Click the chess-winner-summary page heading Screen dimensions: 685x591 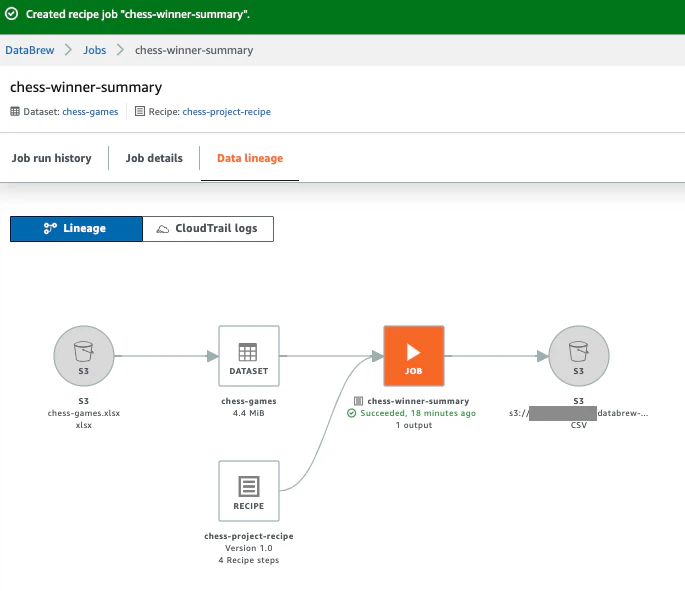point(86,87)
